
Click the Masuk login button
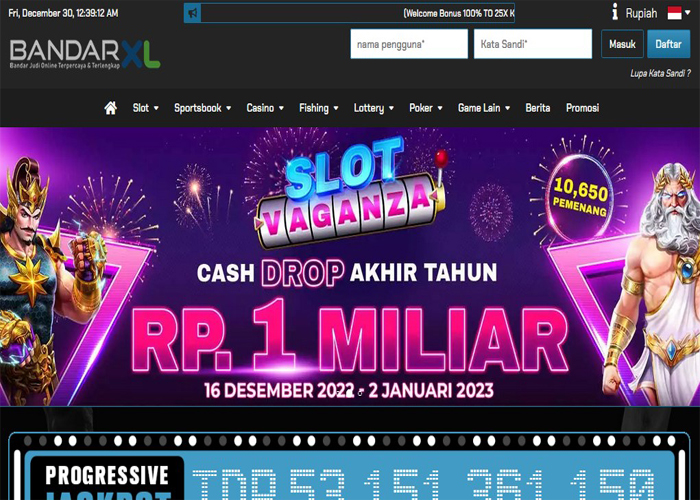[622, 44]
